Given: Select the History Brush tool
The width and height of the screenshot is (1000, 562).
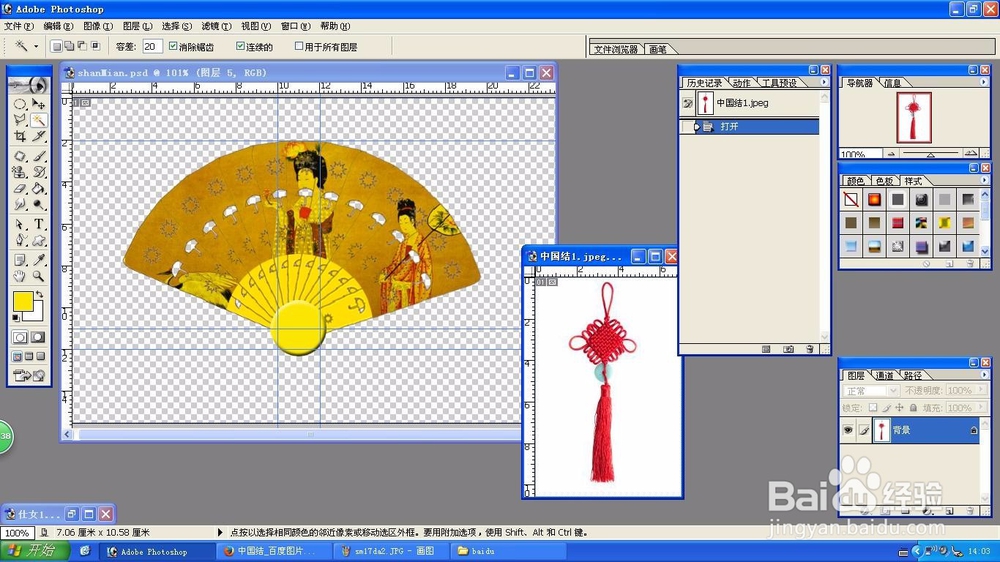Looking at the screenshot, I should coord(39,172).
